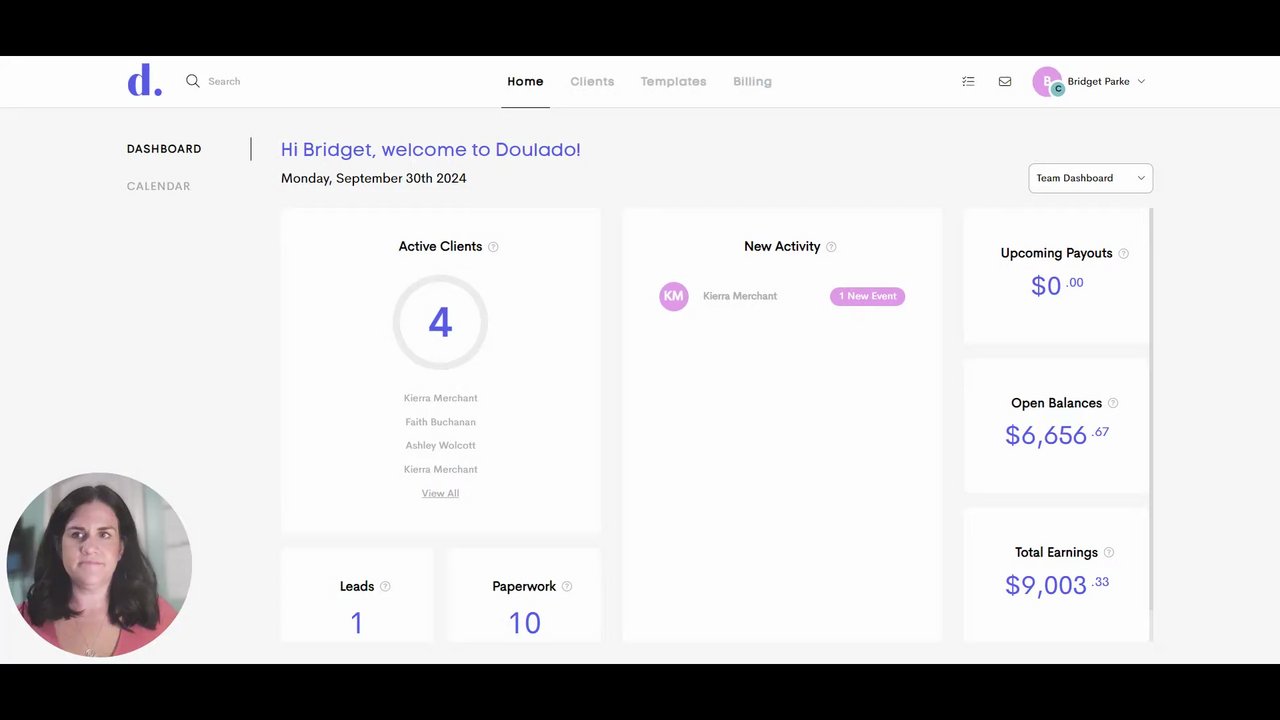The width and height of the screenshot is (1280, 720).
Task: Open Ashley Wolcott in client list
Action: [x=440, y=445]
